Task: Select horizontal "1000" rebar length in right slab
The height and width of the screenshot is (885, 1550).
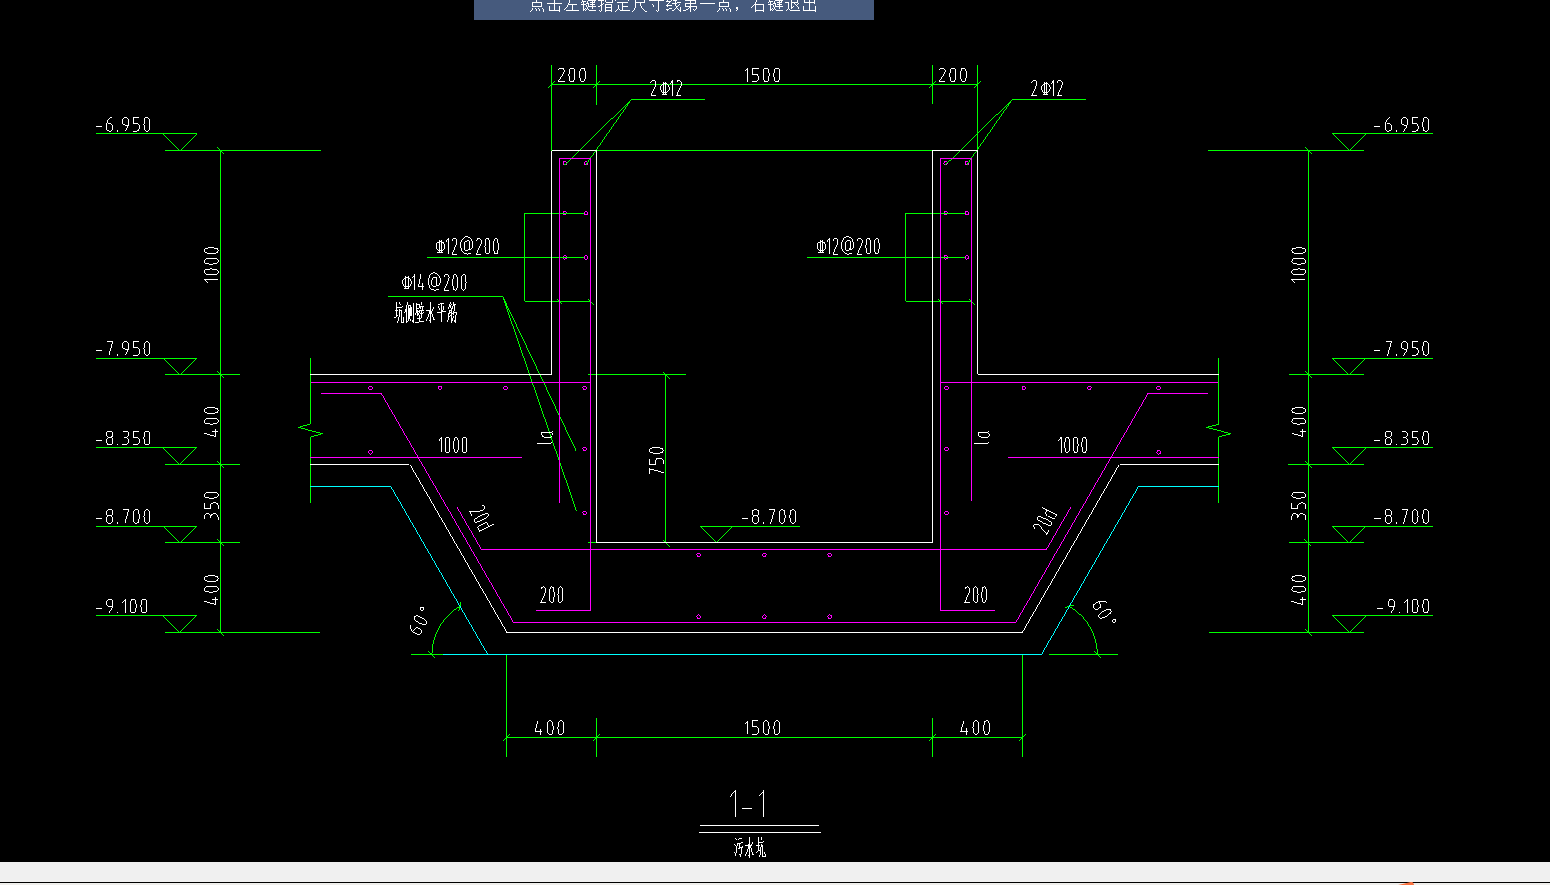Action: click(x=1073, y=445)
